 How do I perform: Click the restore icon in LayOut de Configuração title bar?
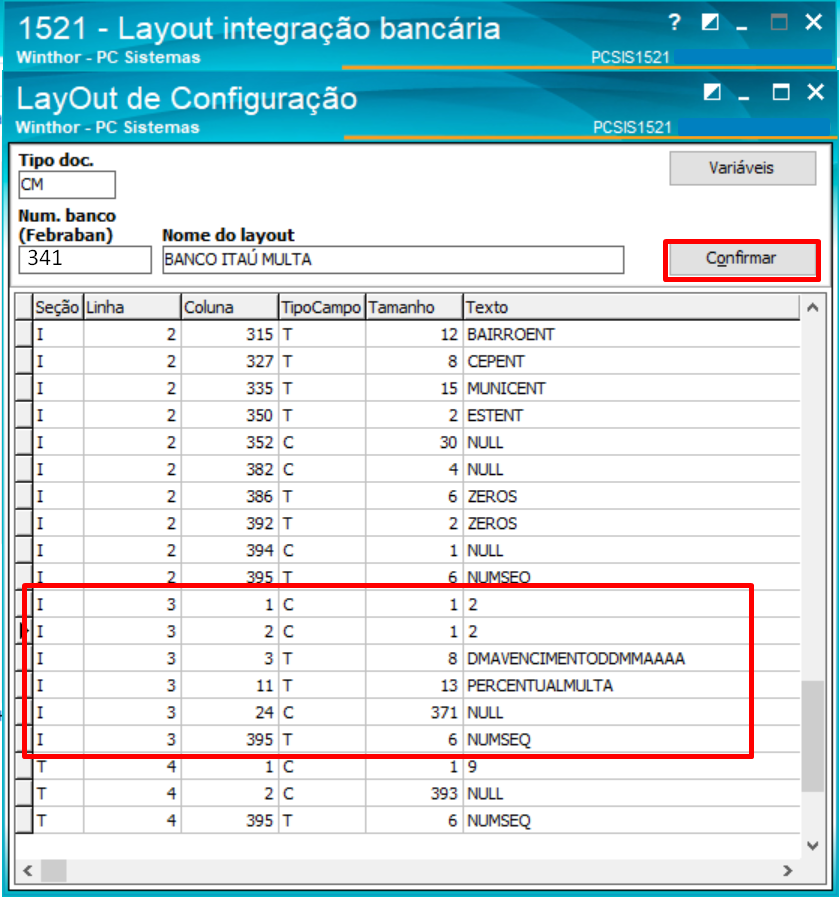pyautogui.click(x=712, y=92)
